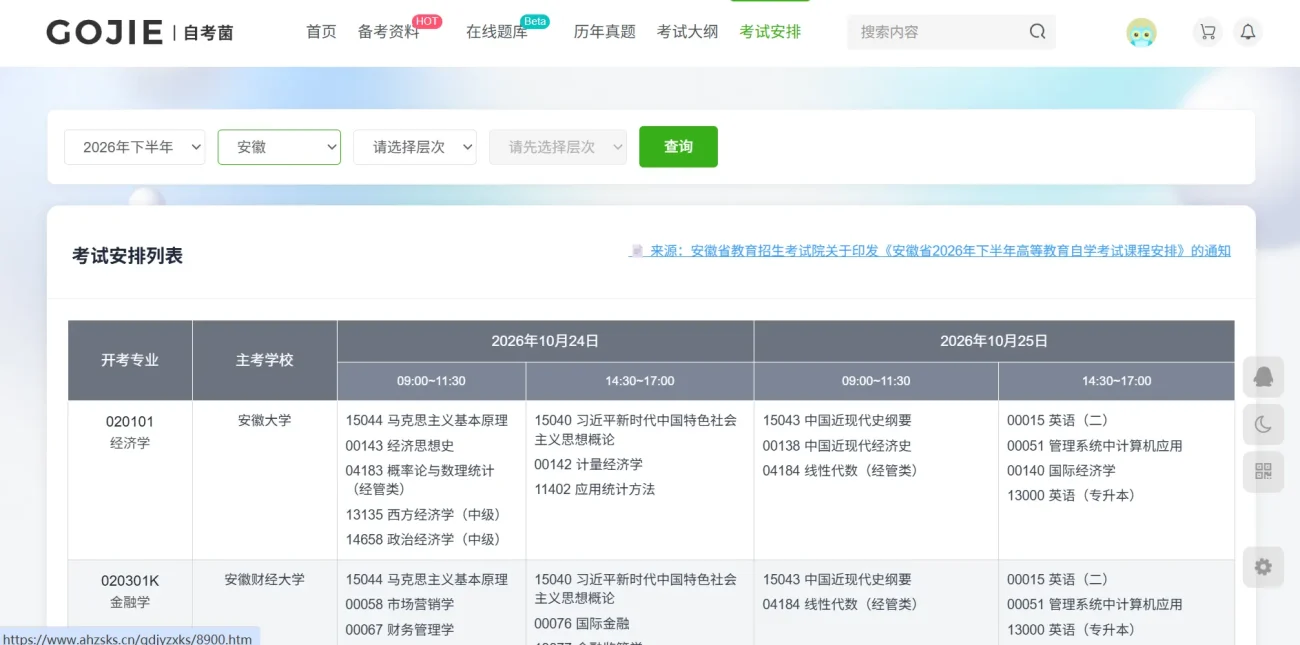Click the search magnifier icon

click(x=1037, y=32)
